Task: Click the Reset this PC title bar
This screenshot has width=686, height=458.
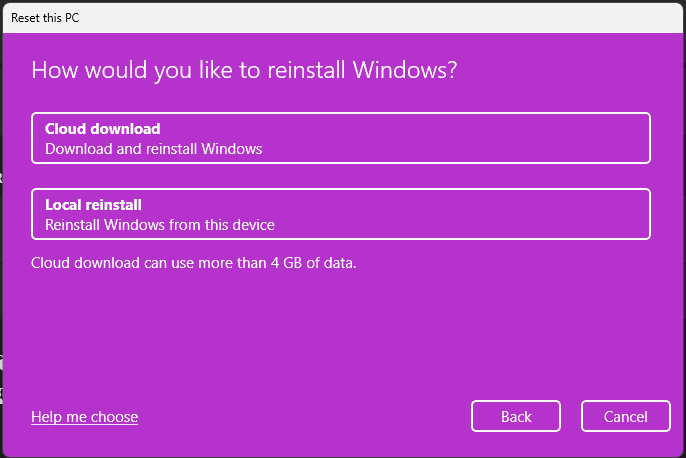Action: coord(300,17)
